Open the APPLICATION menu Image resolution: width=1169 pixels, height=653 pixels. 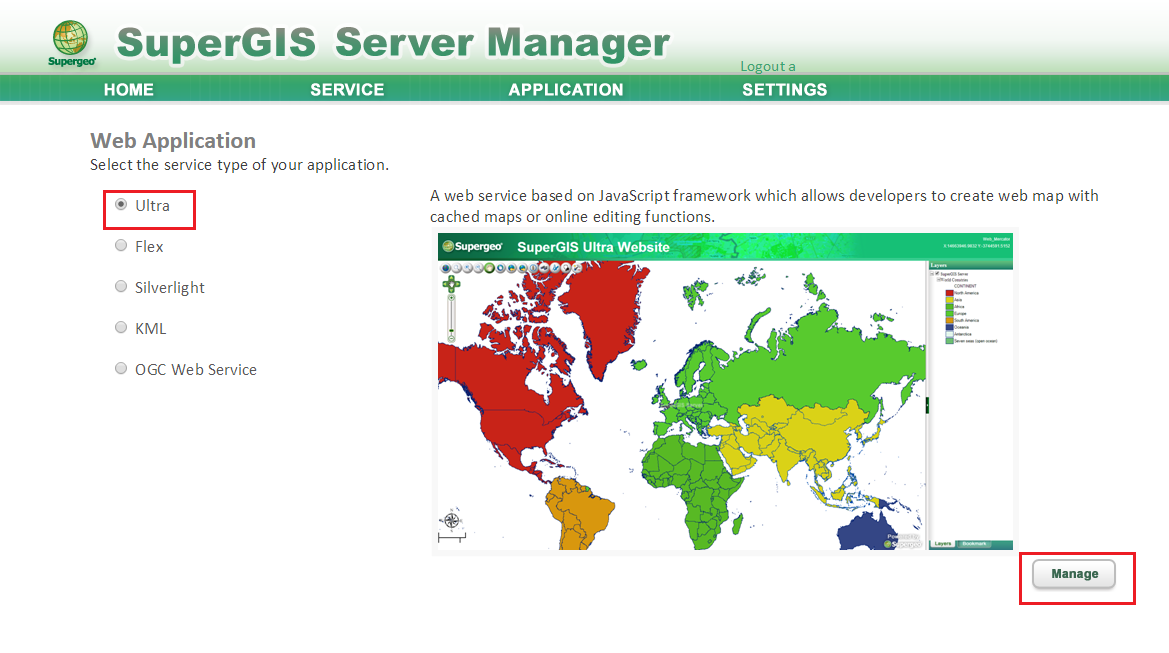click(566, 89)
